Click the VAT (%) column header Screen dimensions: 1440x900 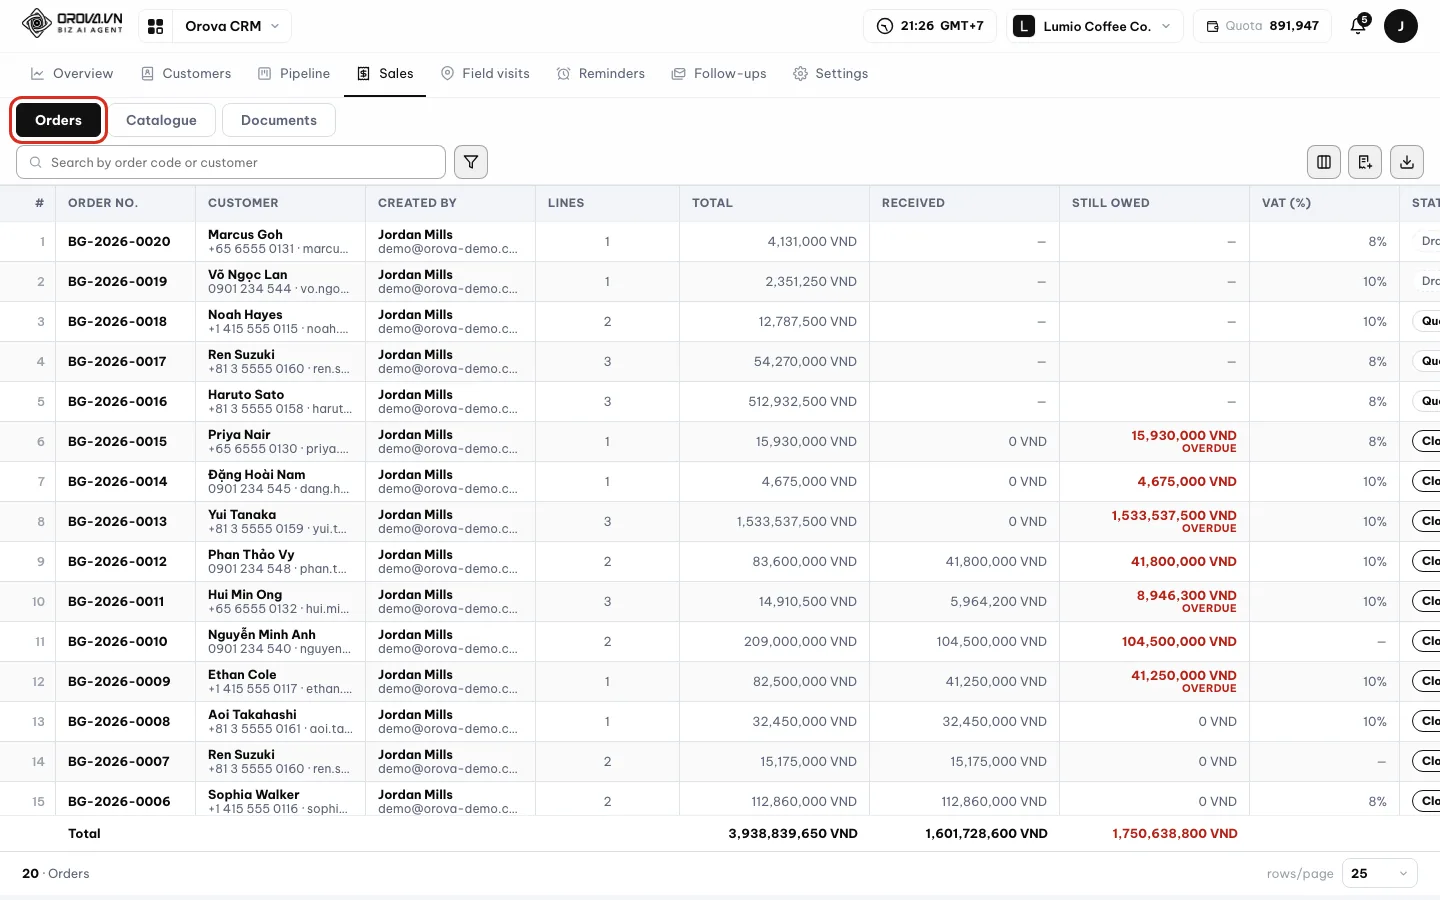(x=1286, y=203)
